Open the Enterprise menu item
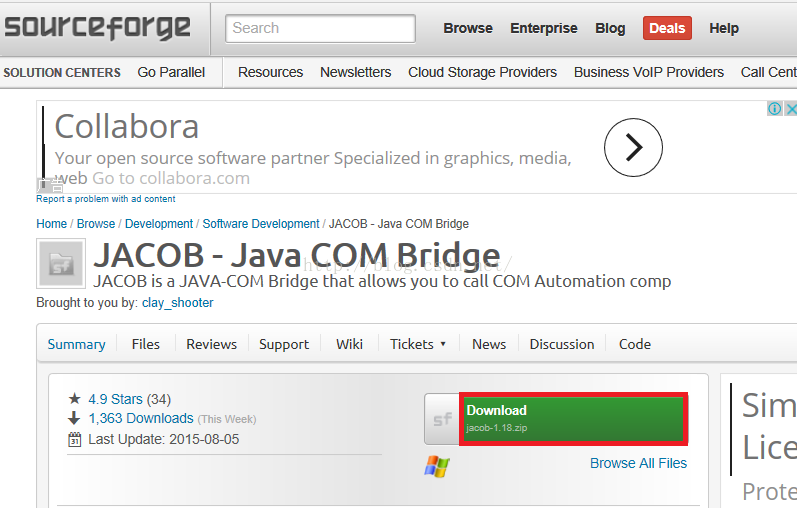This screenshot has width=797, height=508. pos(543,28)
